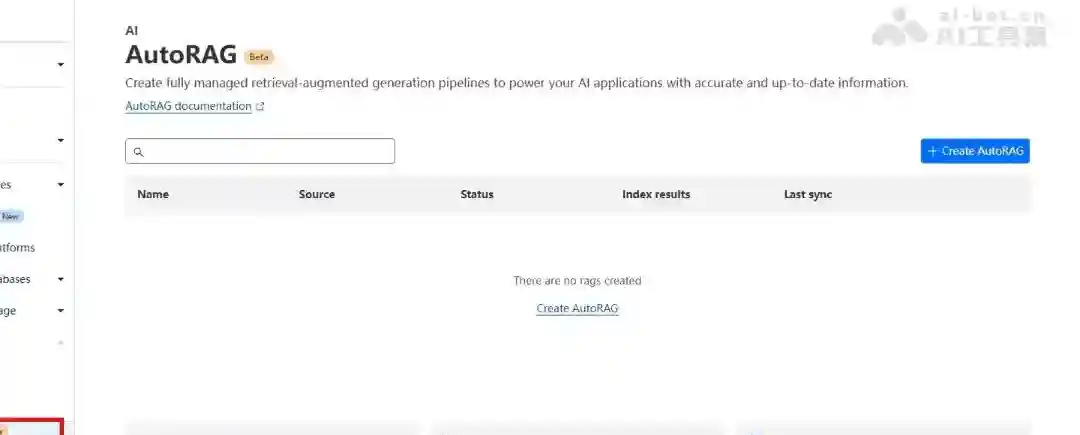The width and height of the screenshot is (1080, 435).
Task: Click the Index results column header
Action: click(656, 194)
